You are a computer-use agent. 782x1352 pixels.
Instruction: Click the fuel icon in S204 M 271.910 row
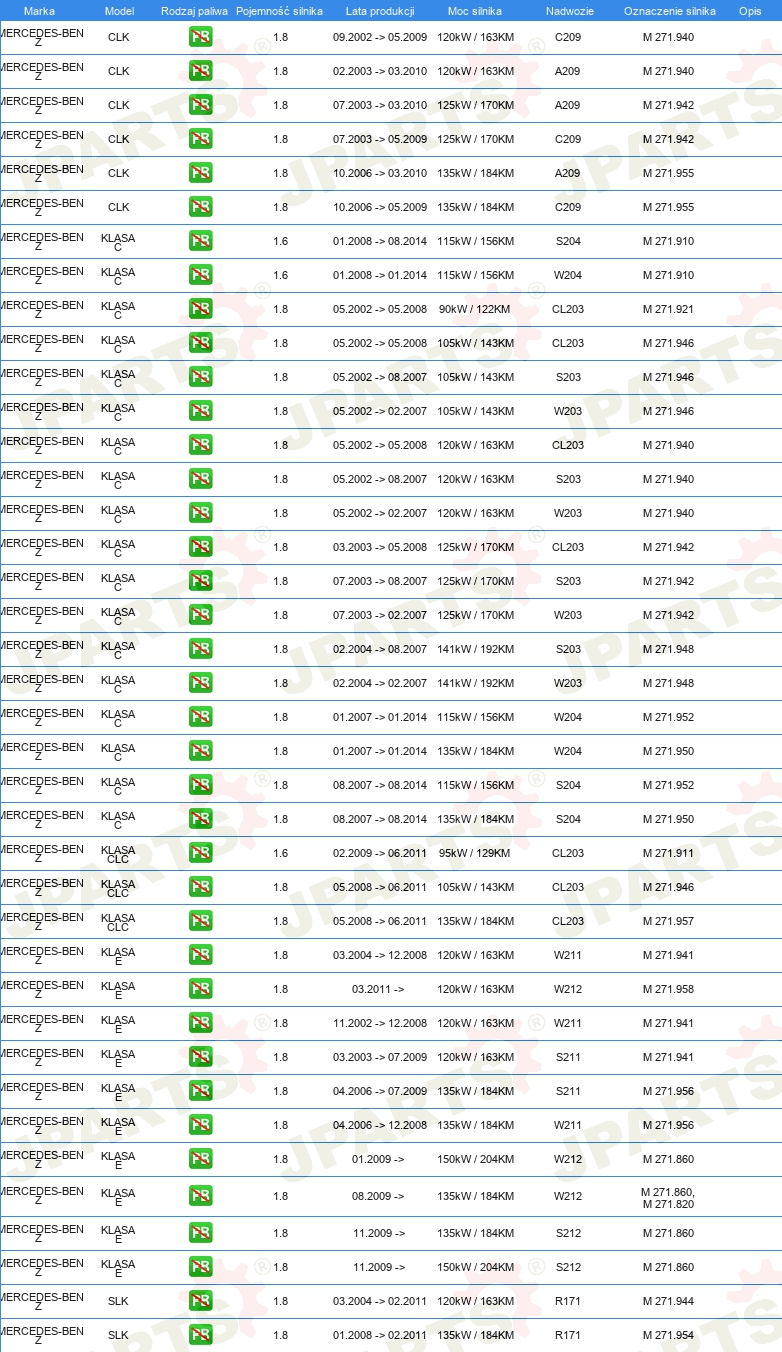coord(200,241)
